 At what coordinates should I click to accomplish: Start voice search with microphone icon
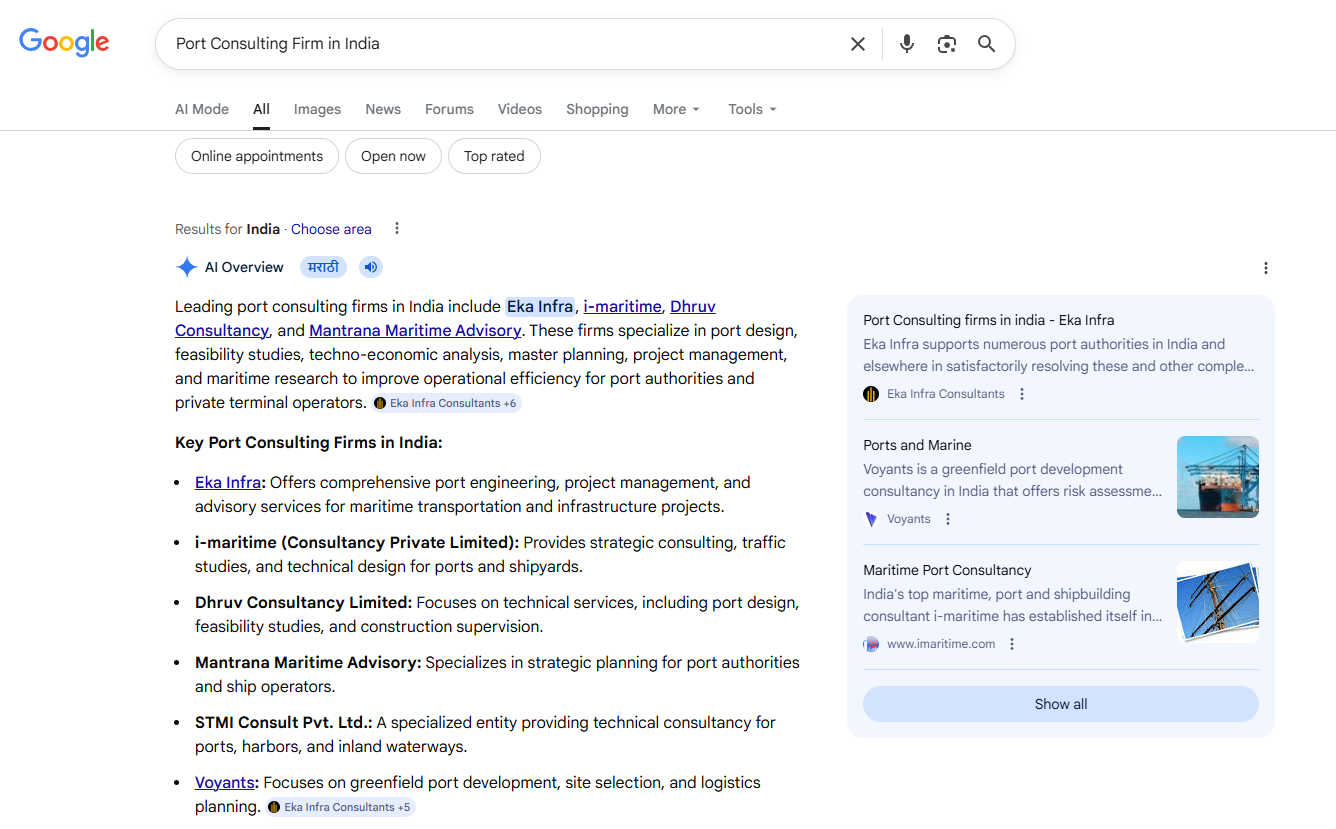[x=907, y=44]
